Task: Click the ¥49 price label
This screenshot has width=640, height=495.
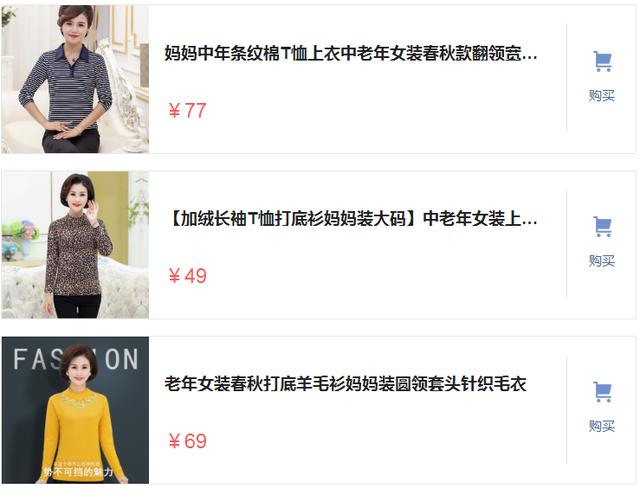Action: point(187,276)
